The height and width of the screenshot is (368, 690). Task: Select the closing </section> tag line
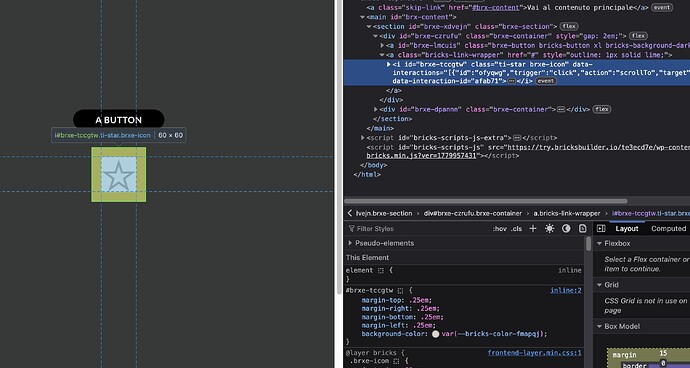click(393, 119)
